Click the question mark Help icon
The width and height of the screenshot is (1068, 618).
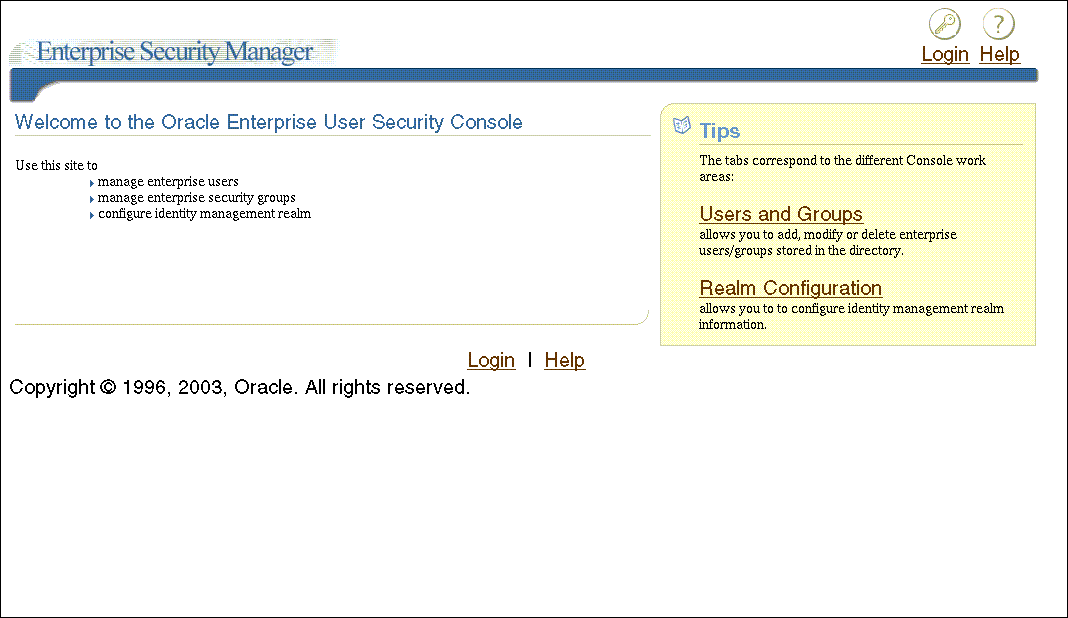pos(998,23)
